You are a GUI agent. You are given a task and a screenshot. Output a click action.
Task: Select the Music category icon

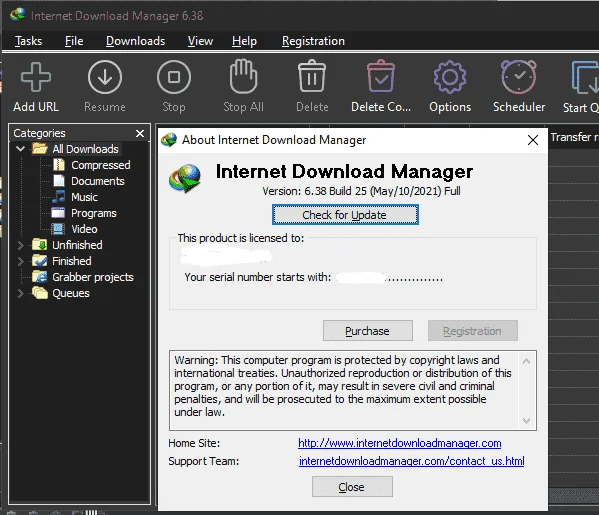point(59,197)
